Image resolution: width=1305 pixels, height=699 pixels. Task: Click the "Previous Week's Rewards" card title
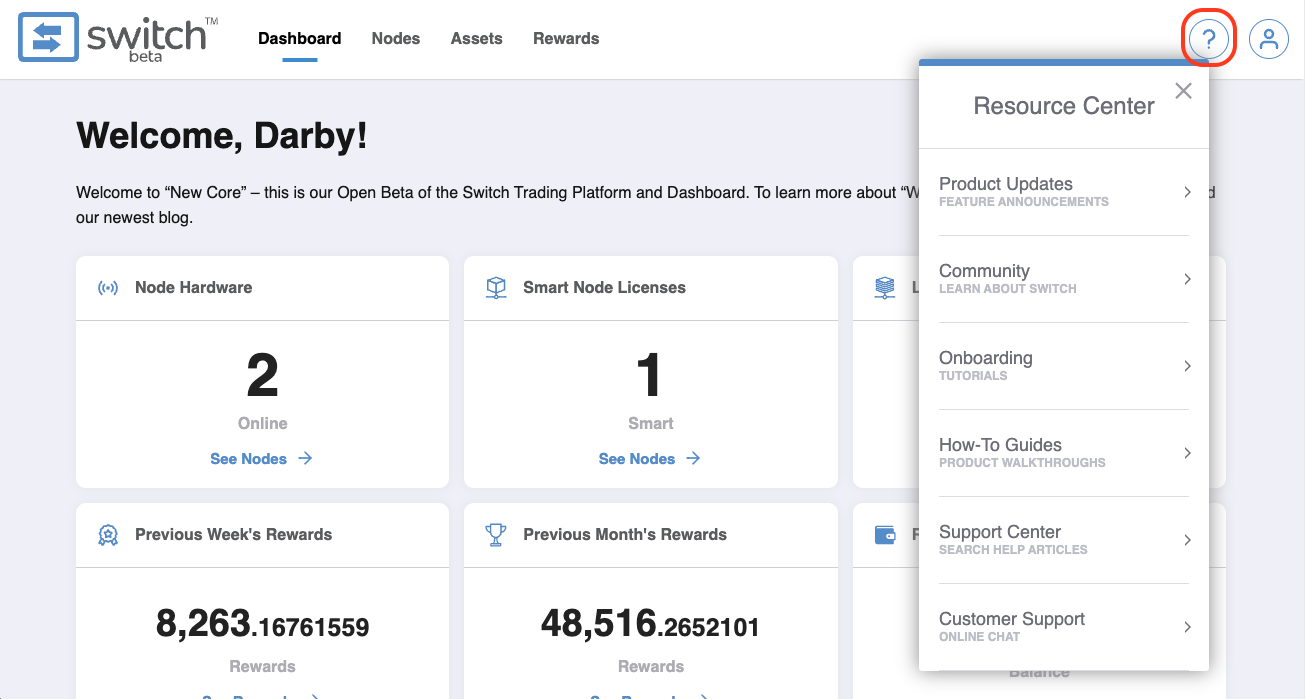coord(234,535)
